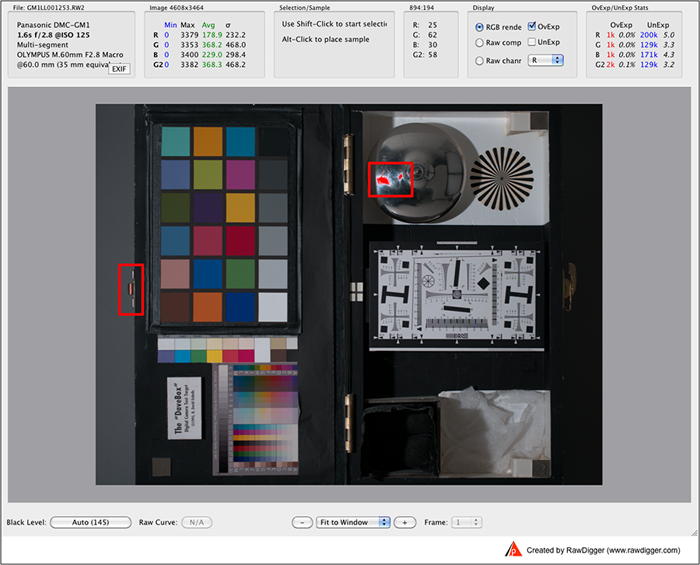The width and height of the screenshot is (700, 565).
Task: Click the Frame number stepper
Action: pos(467,522)
